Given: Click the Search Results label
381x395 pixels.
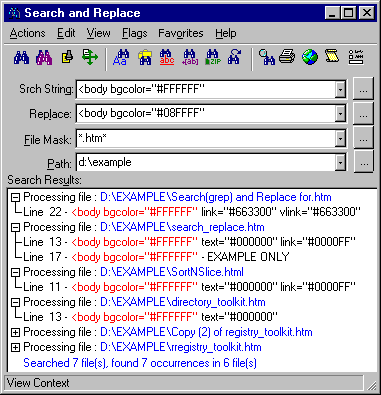Looking at the screenshot, I should coord(44,180).
